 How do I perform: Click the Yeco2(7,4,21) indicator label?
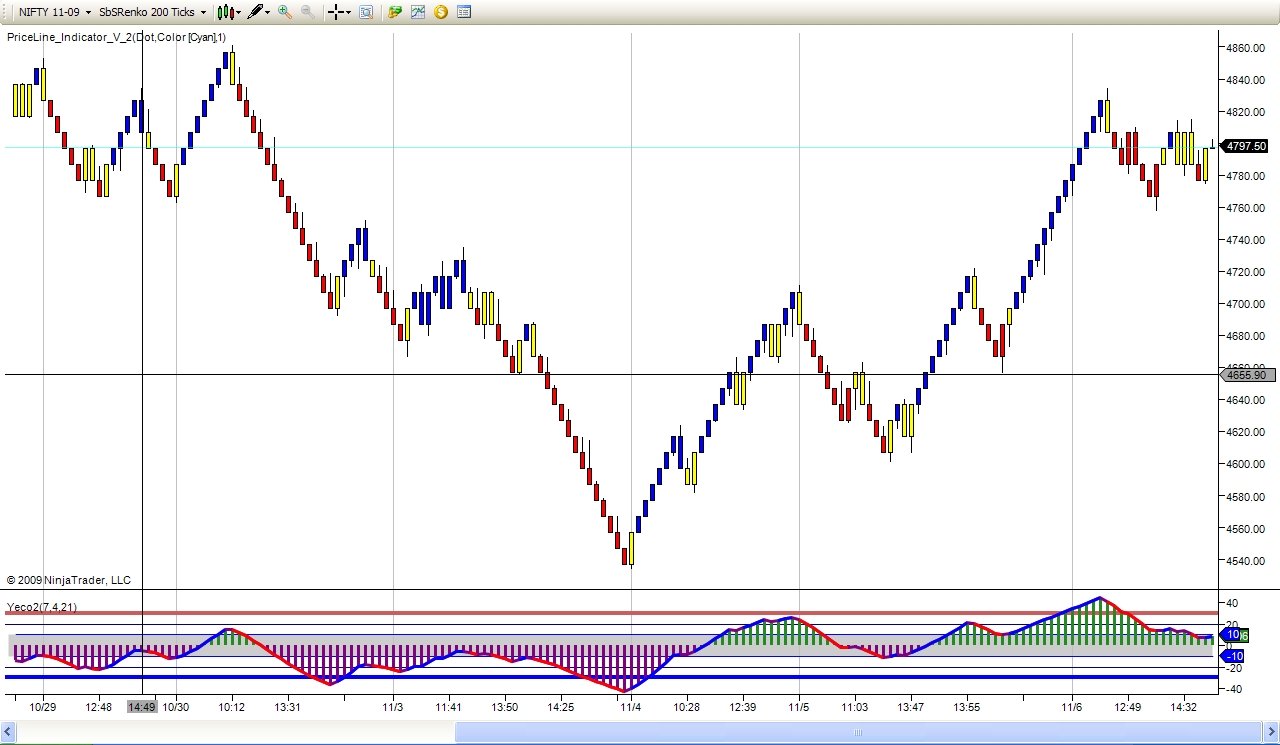click(42, 607)
